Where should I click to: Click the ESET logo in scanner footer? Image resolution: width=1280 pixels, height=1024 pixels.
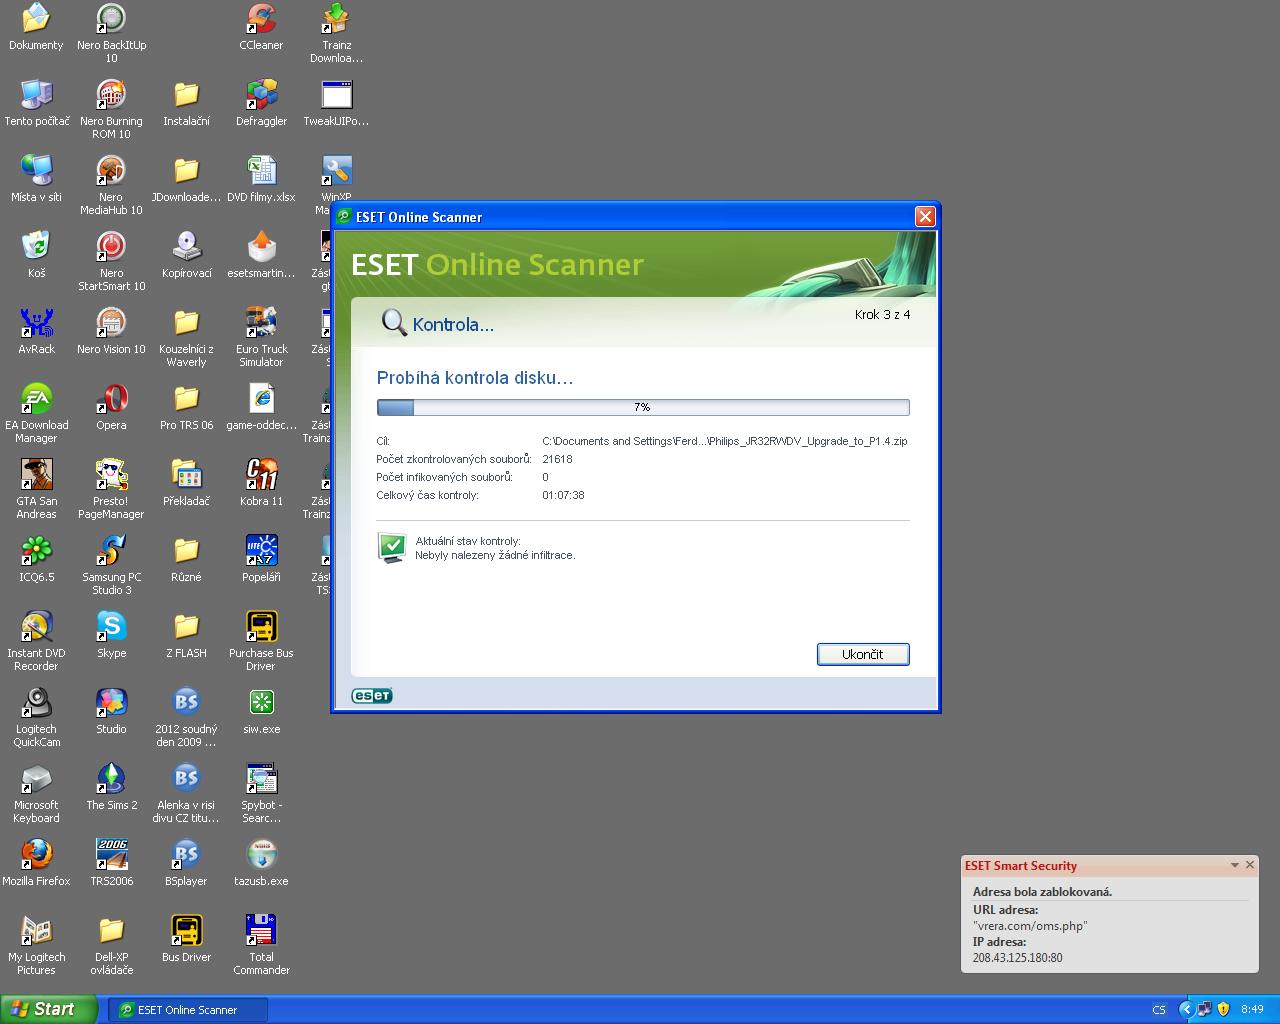click(371, 696)
